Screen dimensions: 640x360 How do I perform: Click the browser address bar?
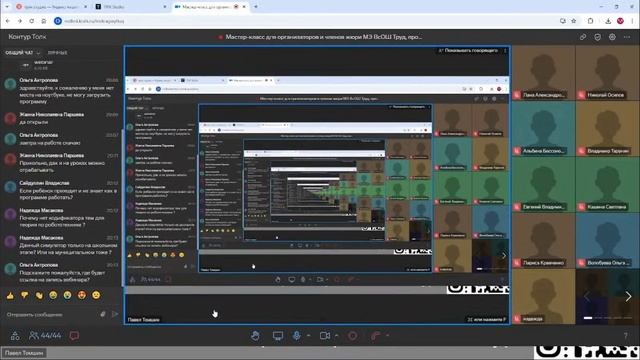pos(306,21)
